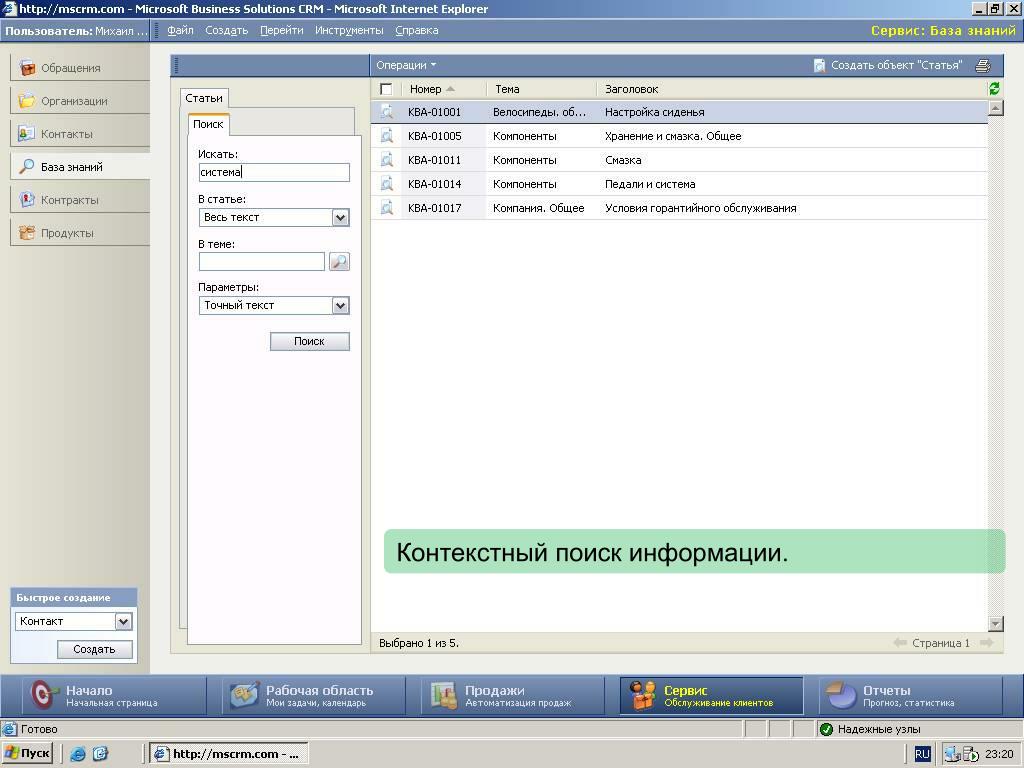Click the previous page arrow
1024x768 pixels.
[x=900, y=643]
